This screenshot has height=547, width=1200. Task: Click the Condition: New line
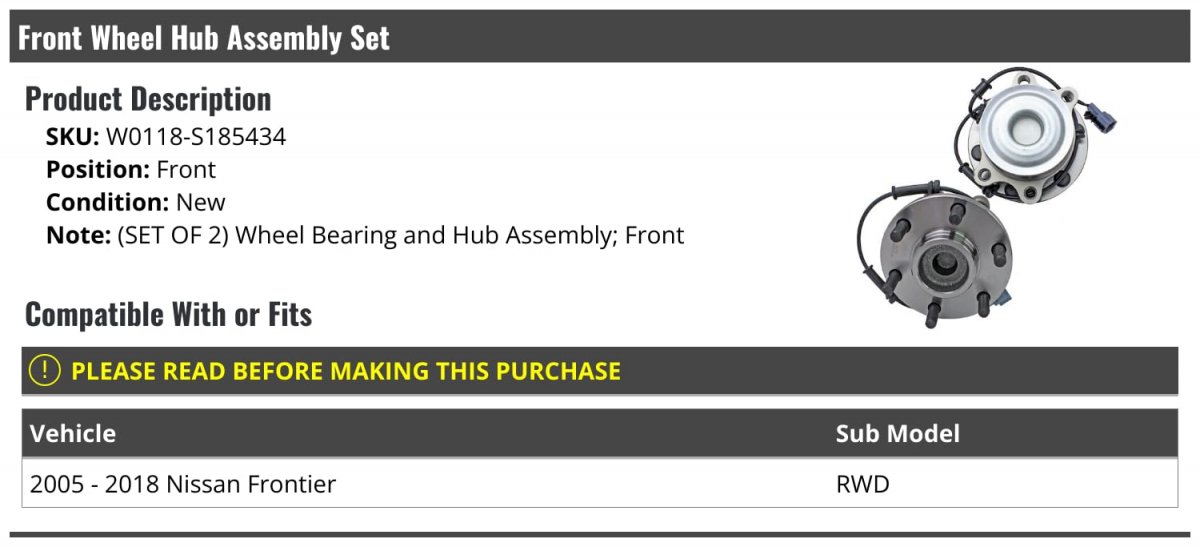click(x=136, y=202)
